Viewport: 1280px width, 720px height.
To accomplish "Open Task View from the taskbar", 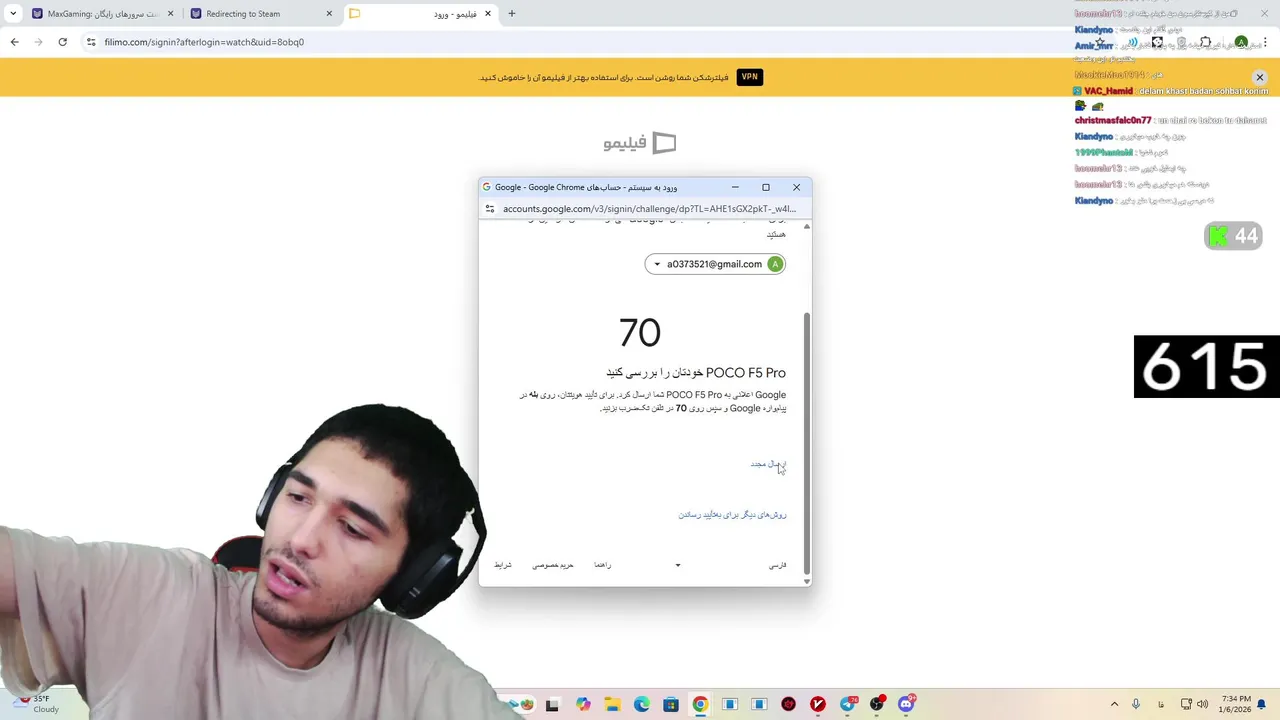I will 552,705.
